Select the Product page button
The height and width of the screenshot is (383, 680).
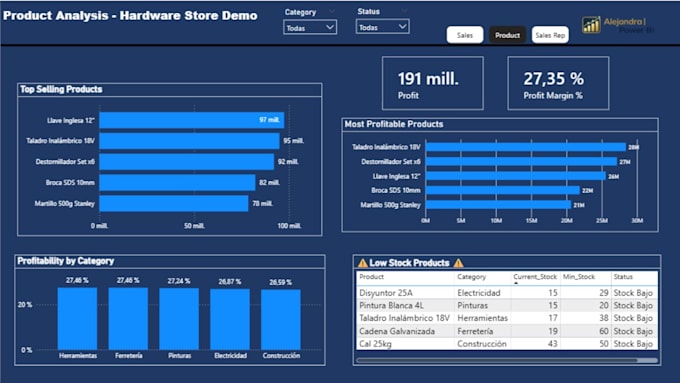click(507, 35)
